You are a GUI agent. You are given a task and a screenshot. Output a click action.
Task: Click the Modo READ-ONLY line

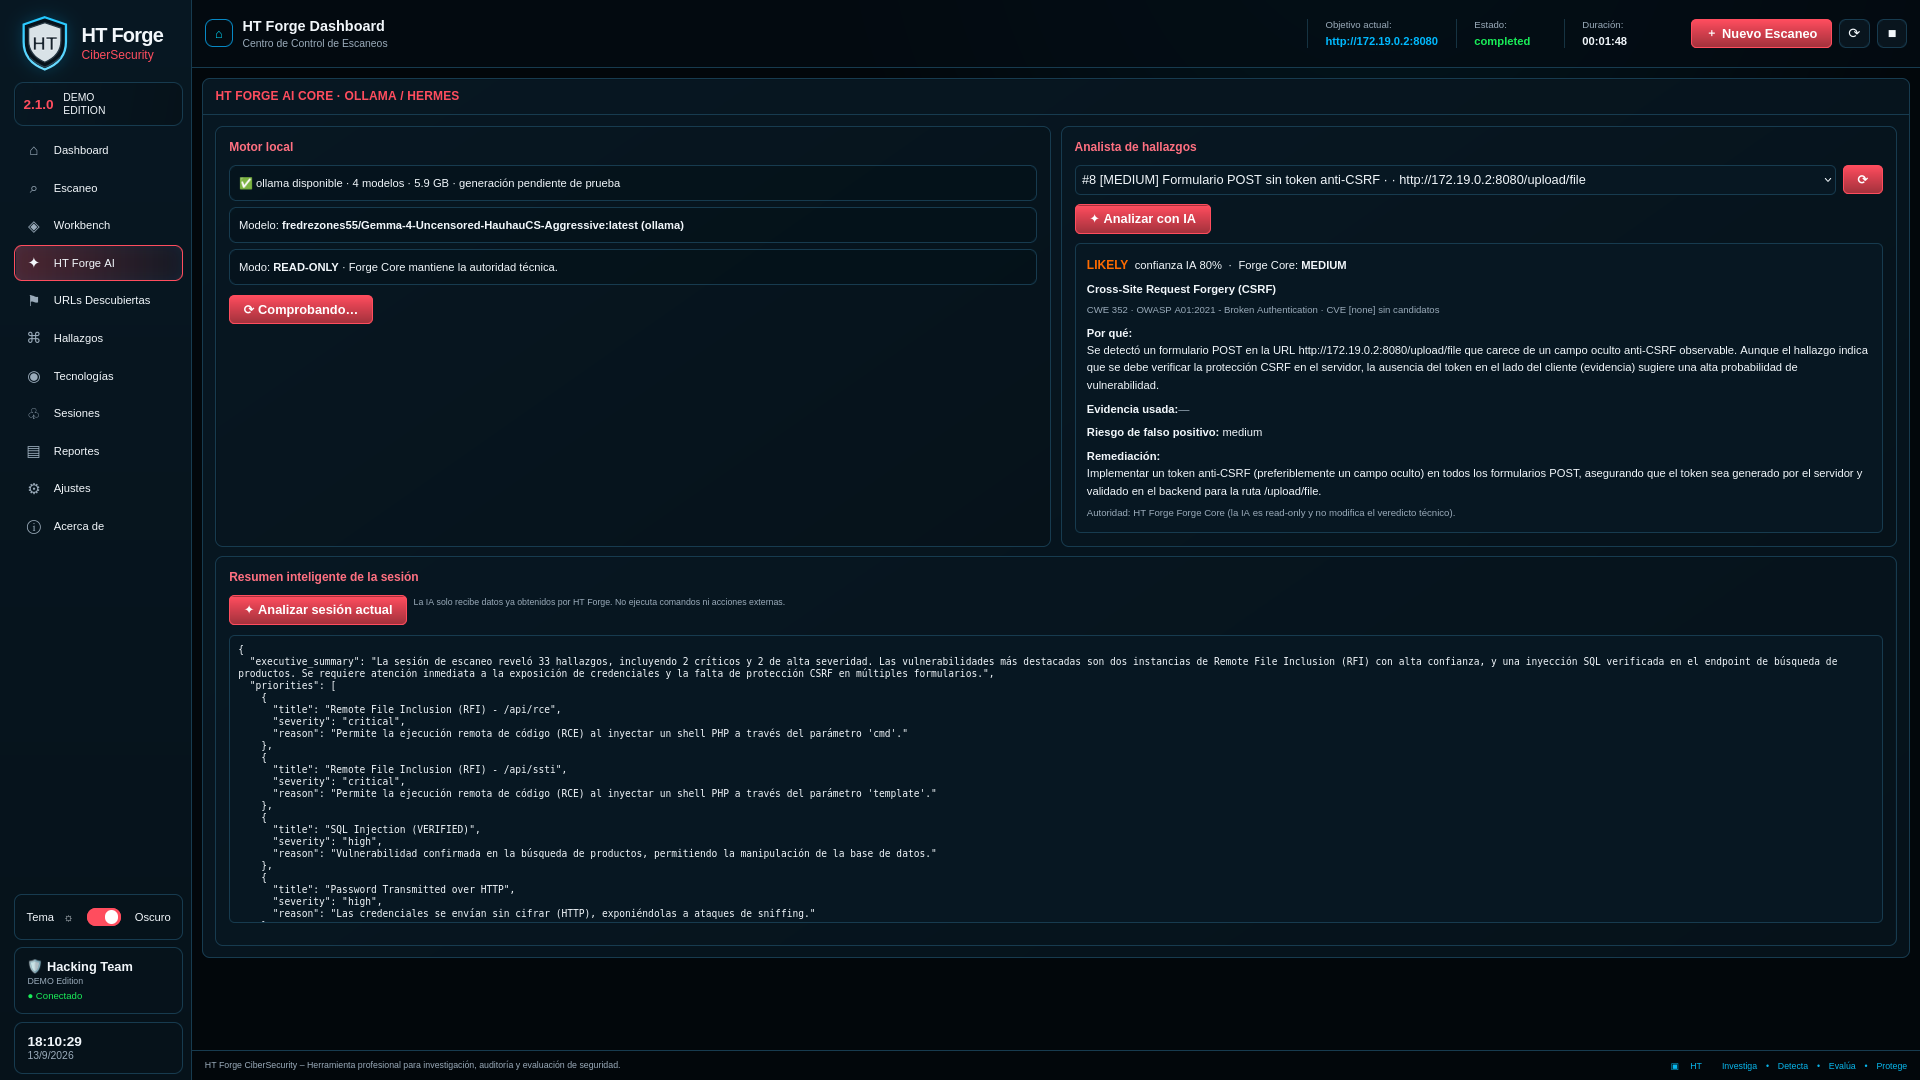click(632, 267)
